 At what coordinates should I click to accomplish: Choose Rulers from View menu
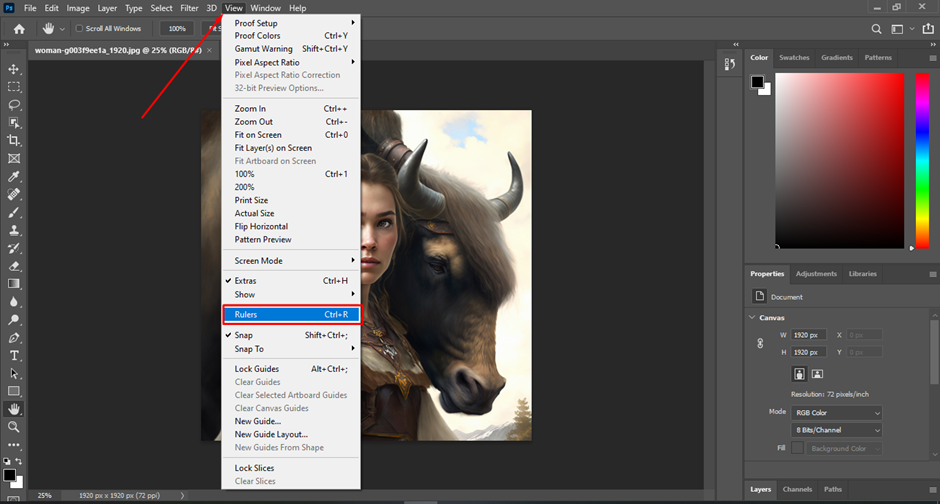(291, 314)
